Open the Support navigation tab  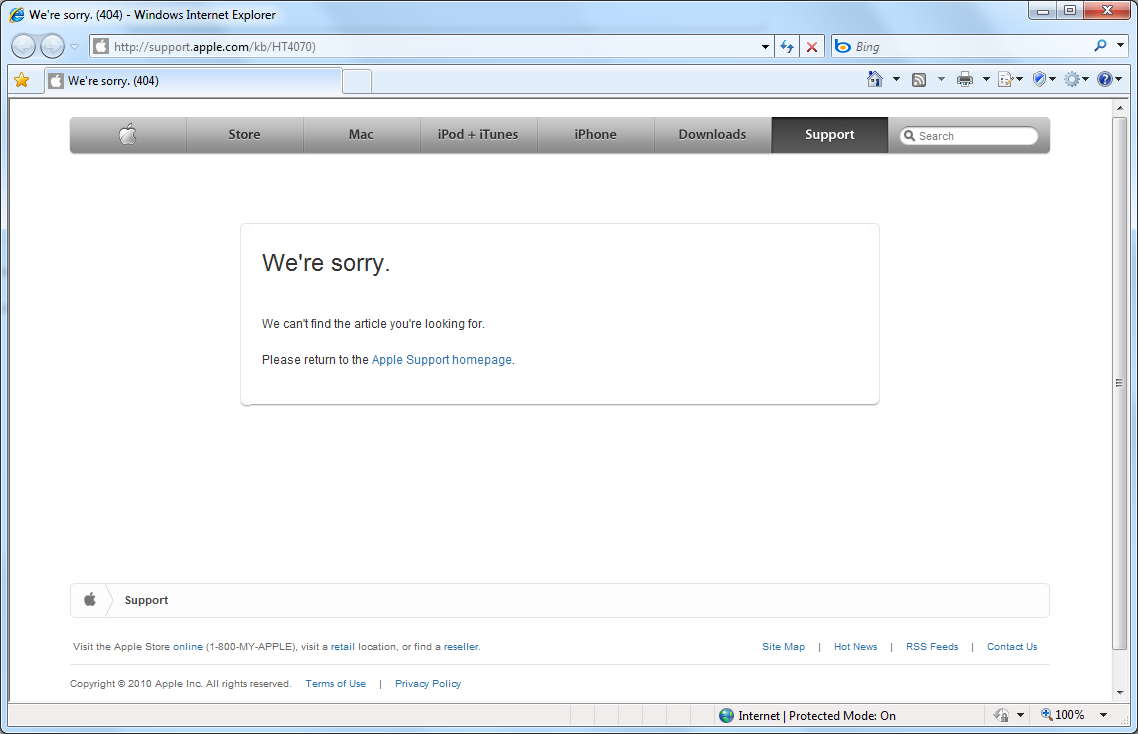tap(830, 134)
